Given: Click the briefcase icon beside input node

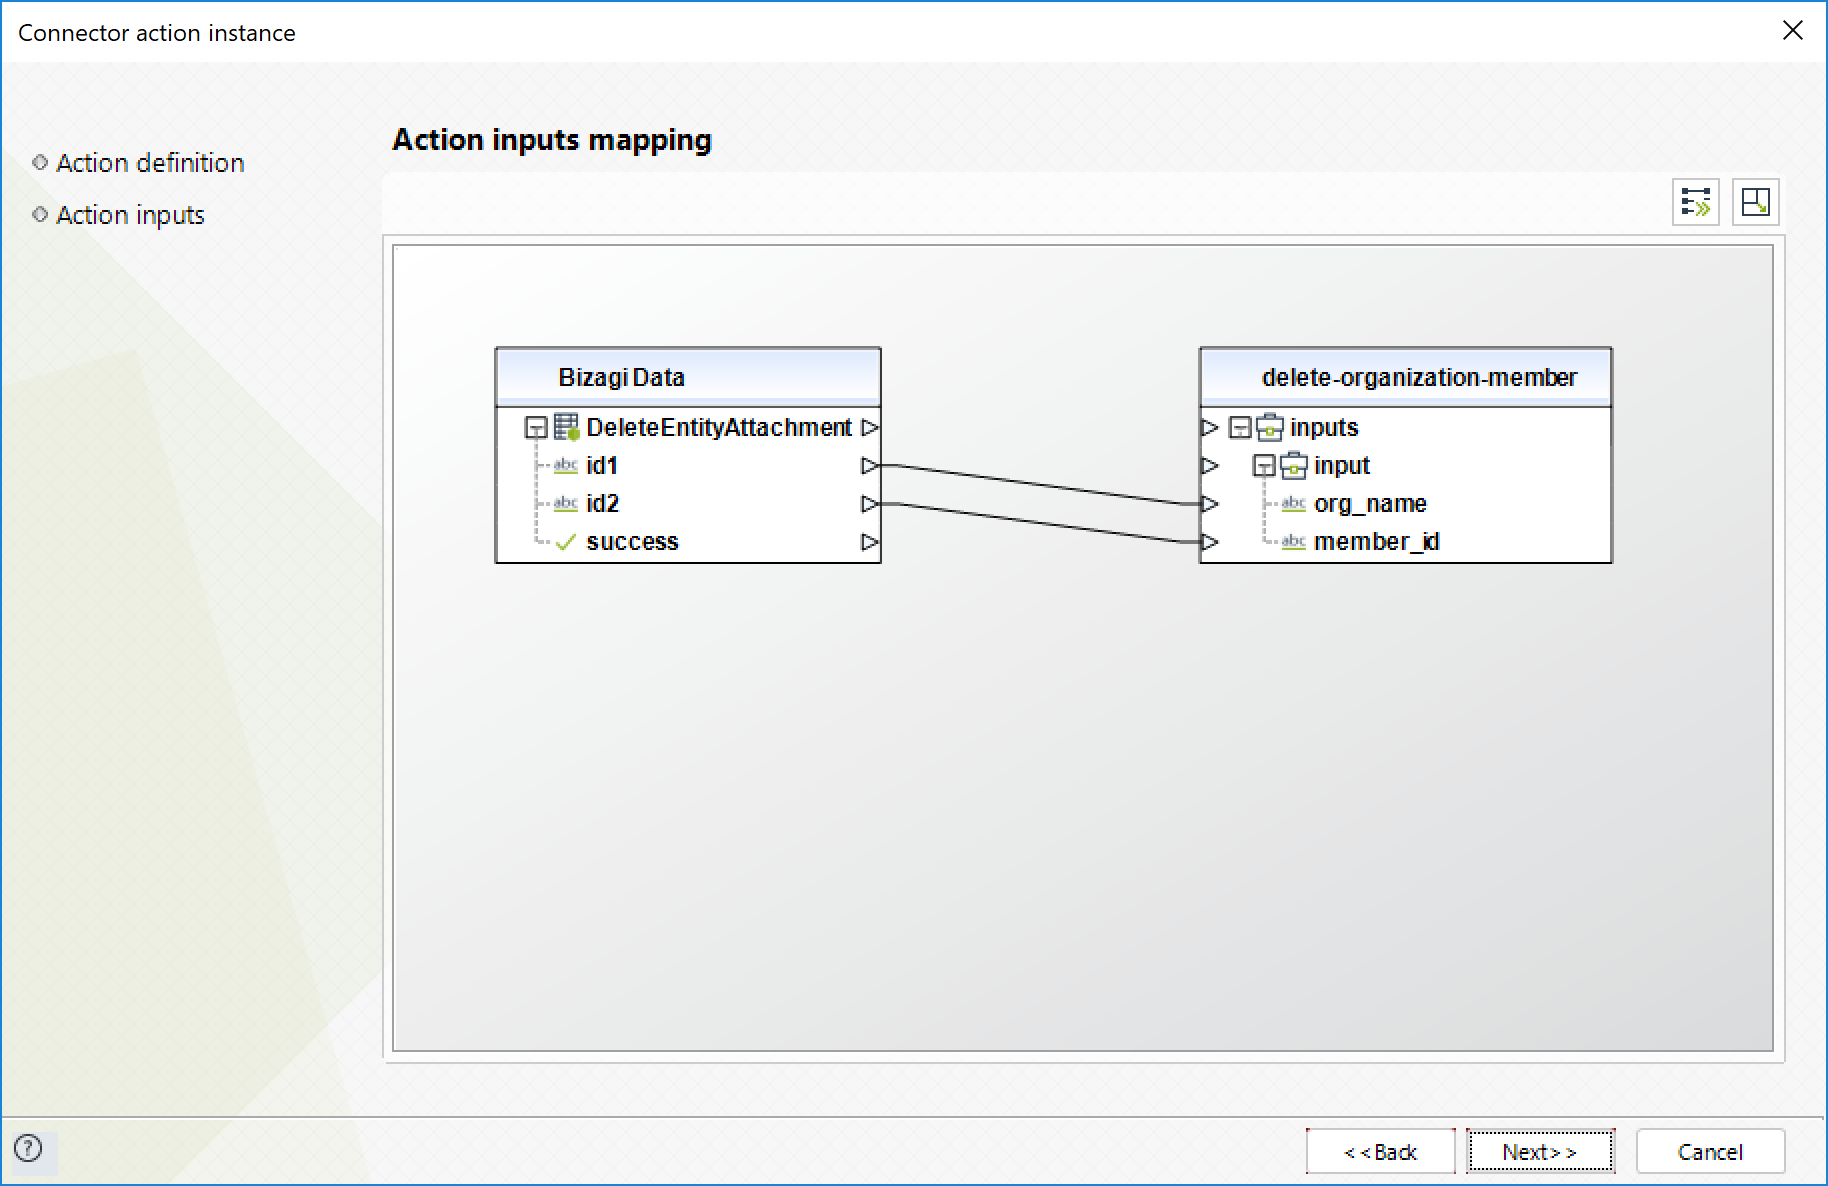Looking at the screenshot, I should (1294, 465).
